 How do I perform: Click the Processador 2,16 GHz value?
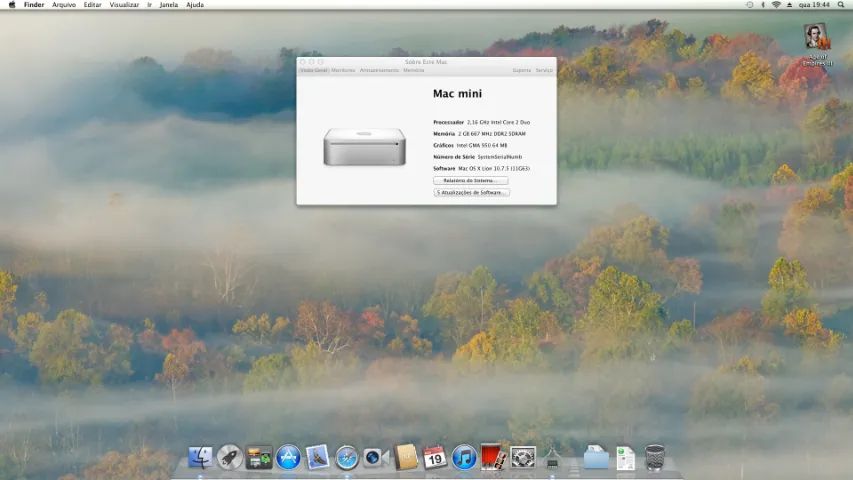[498, 122]
